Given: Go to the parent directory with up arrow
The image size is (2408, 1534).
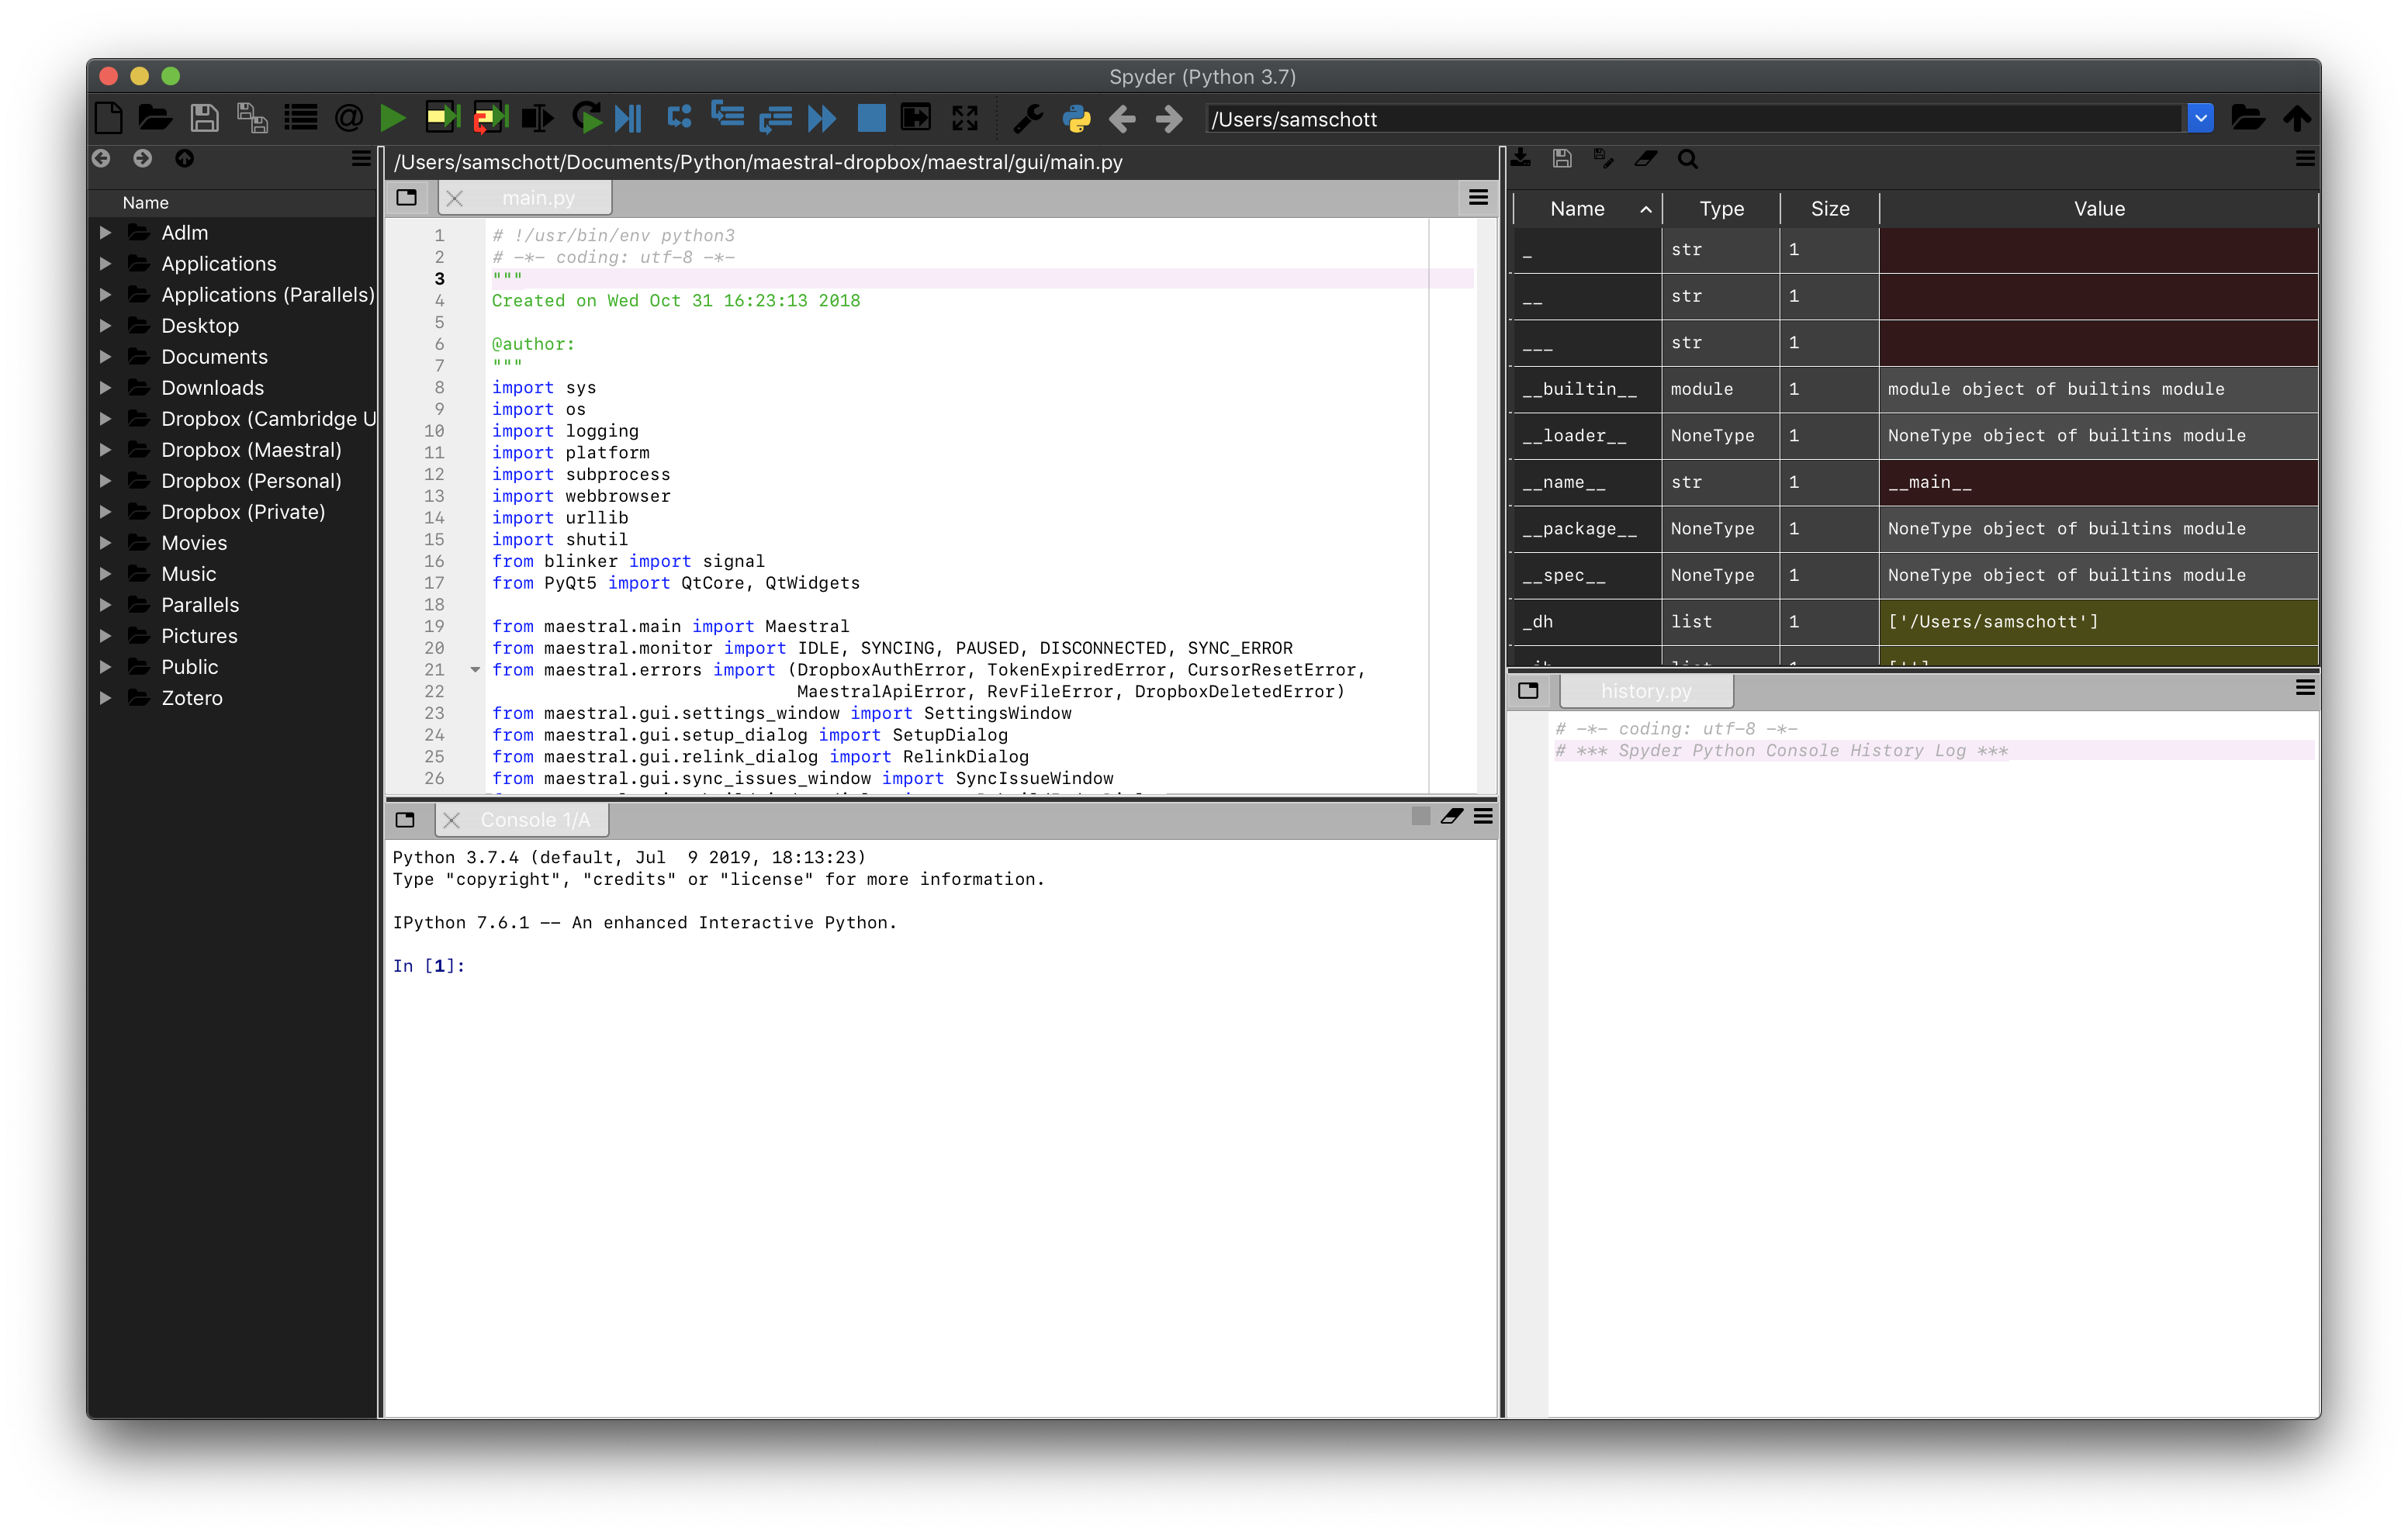Looking at the screenshot, I should tap(2297, 118).
